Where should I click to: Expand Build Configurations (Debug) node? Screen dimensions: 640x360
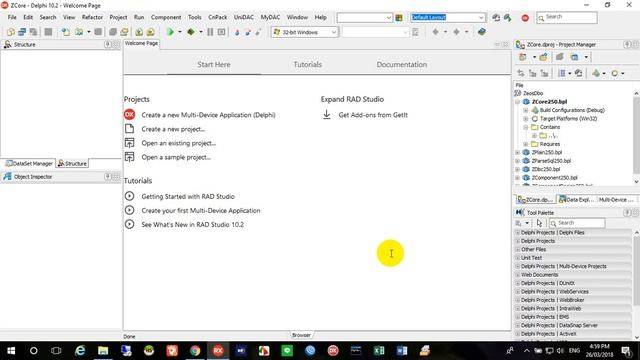click(x=526, y=110)
